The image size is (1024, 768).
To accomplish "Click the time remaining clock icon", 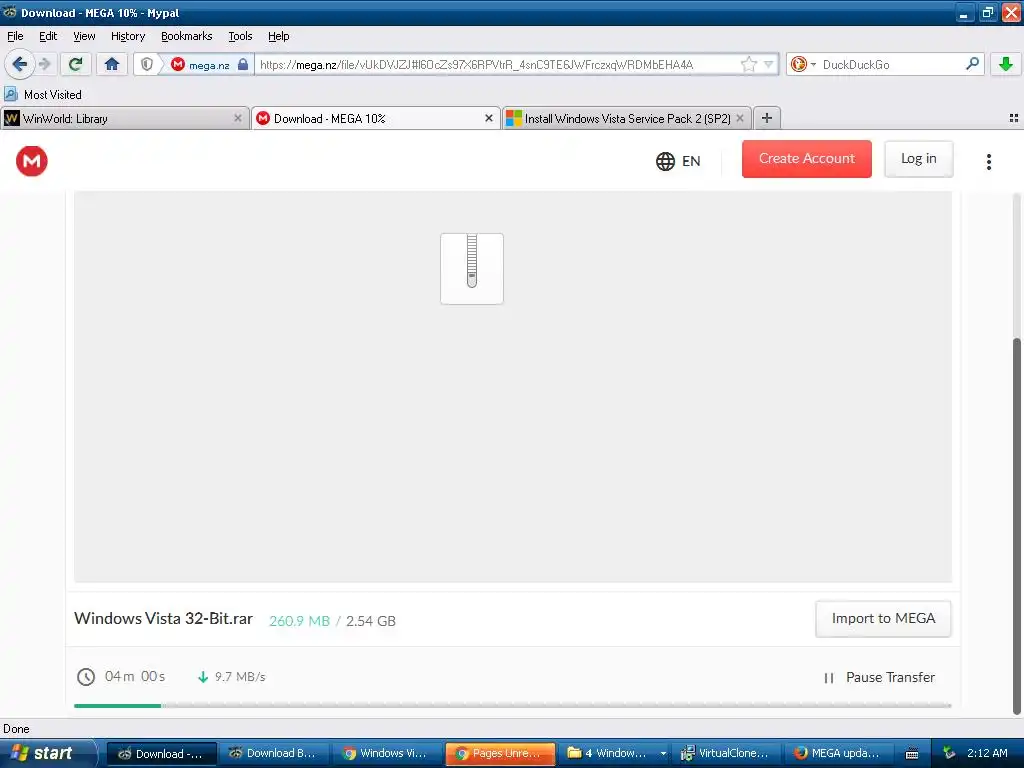I will point(86,677).
